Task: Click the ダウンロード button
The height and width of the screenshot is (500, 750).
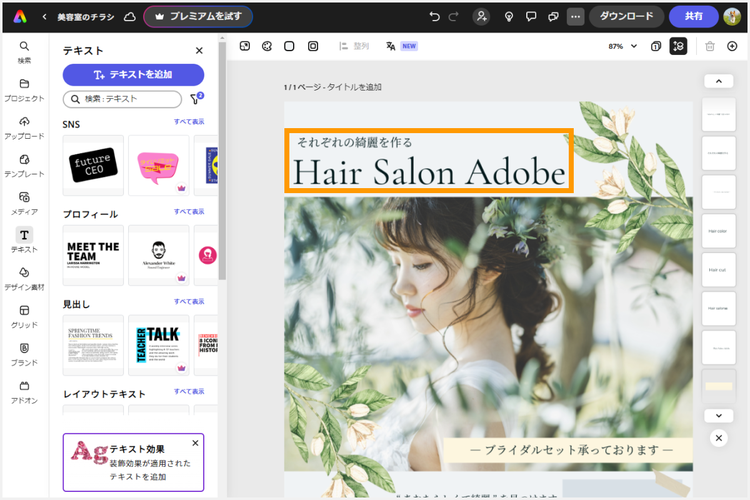Action: [627, 16]
